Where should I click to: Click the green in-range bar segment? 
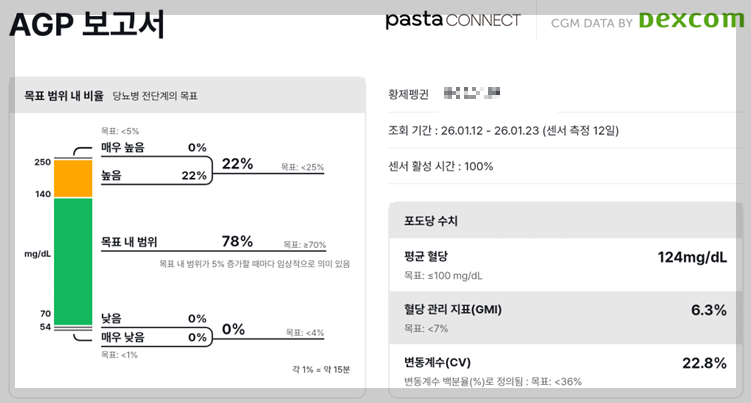(x=73, y=262)
